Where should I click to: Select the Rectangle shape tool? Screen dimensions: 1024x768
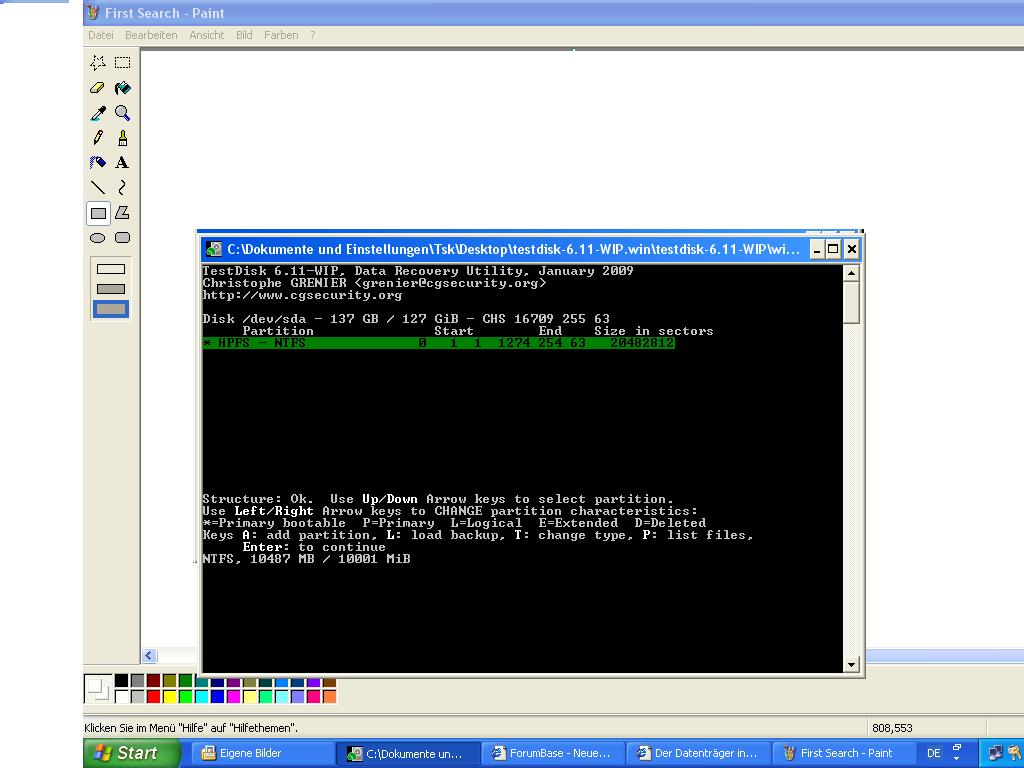(x=98, y=213)
